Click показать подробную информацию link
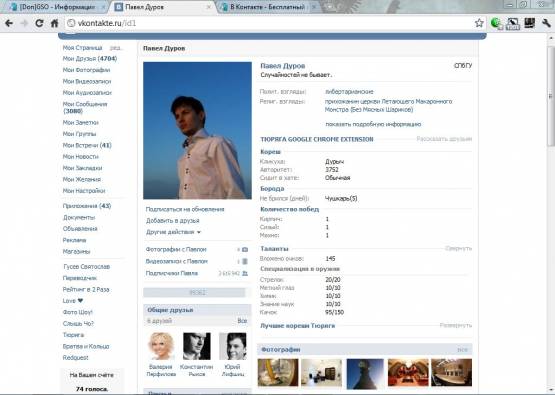 point(373,124)
